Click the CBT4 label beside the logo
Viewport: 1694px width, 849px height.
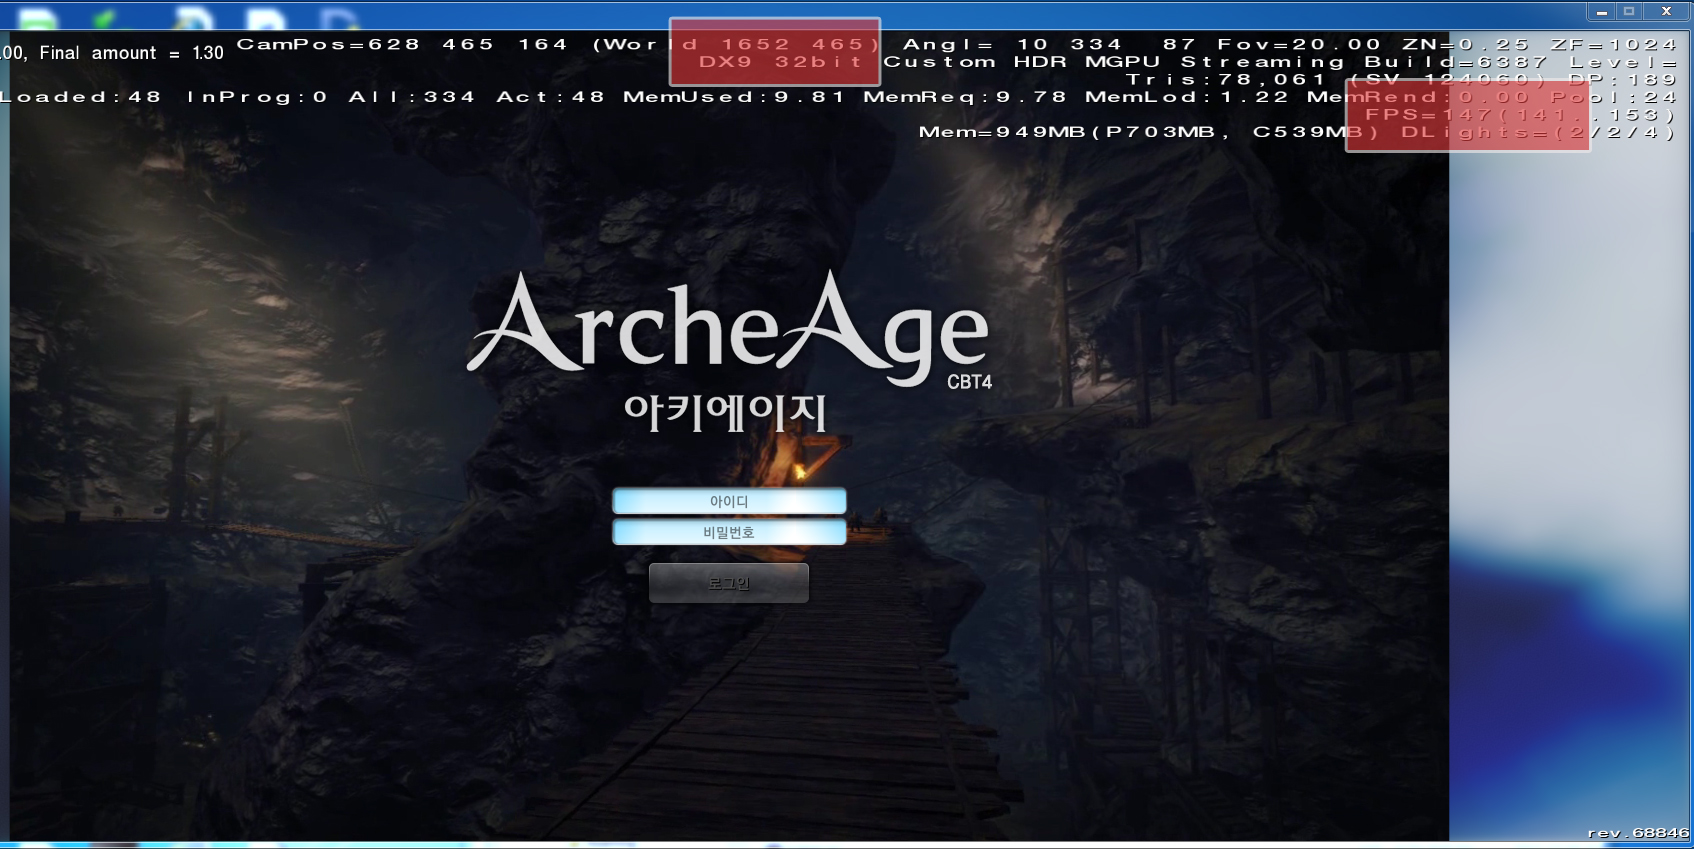click(969, 382)
